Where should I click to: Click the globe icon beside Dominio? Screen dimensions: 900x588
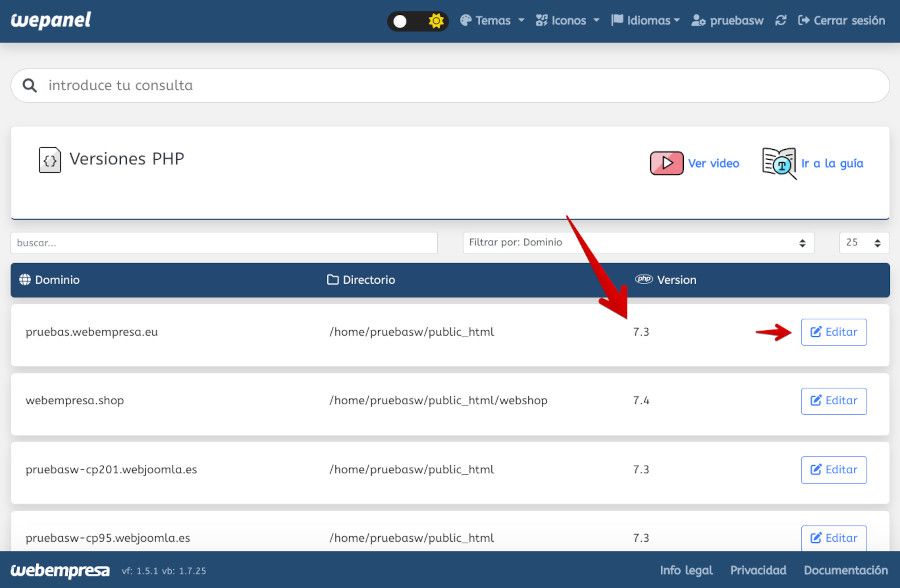point(25,280)
